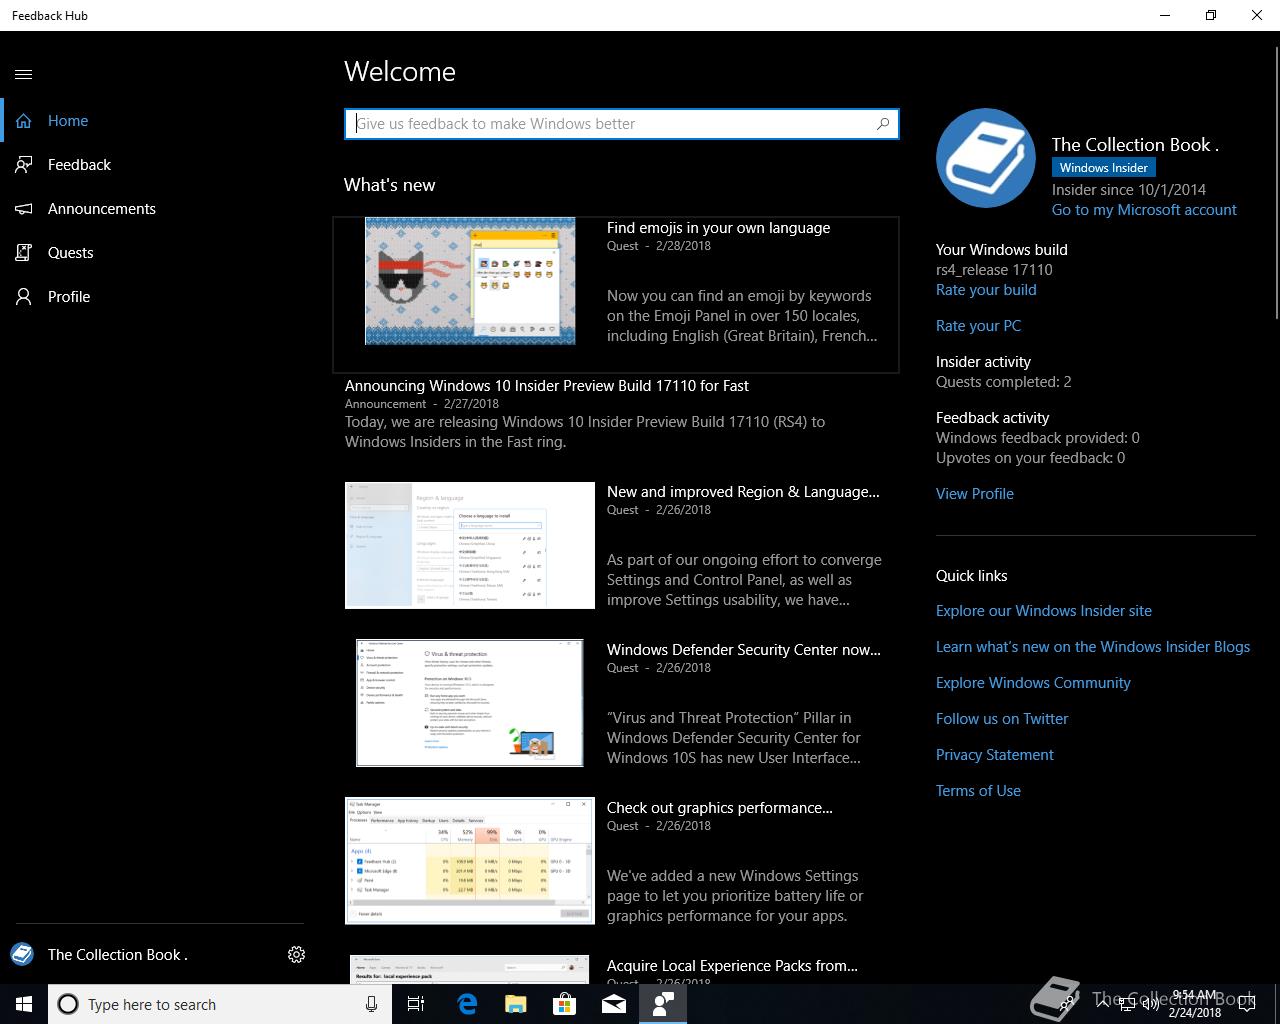Click Rate your PC link
Viewport: 1280px width, 1024px height.
click(x=978, y=326)
